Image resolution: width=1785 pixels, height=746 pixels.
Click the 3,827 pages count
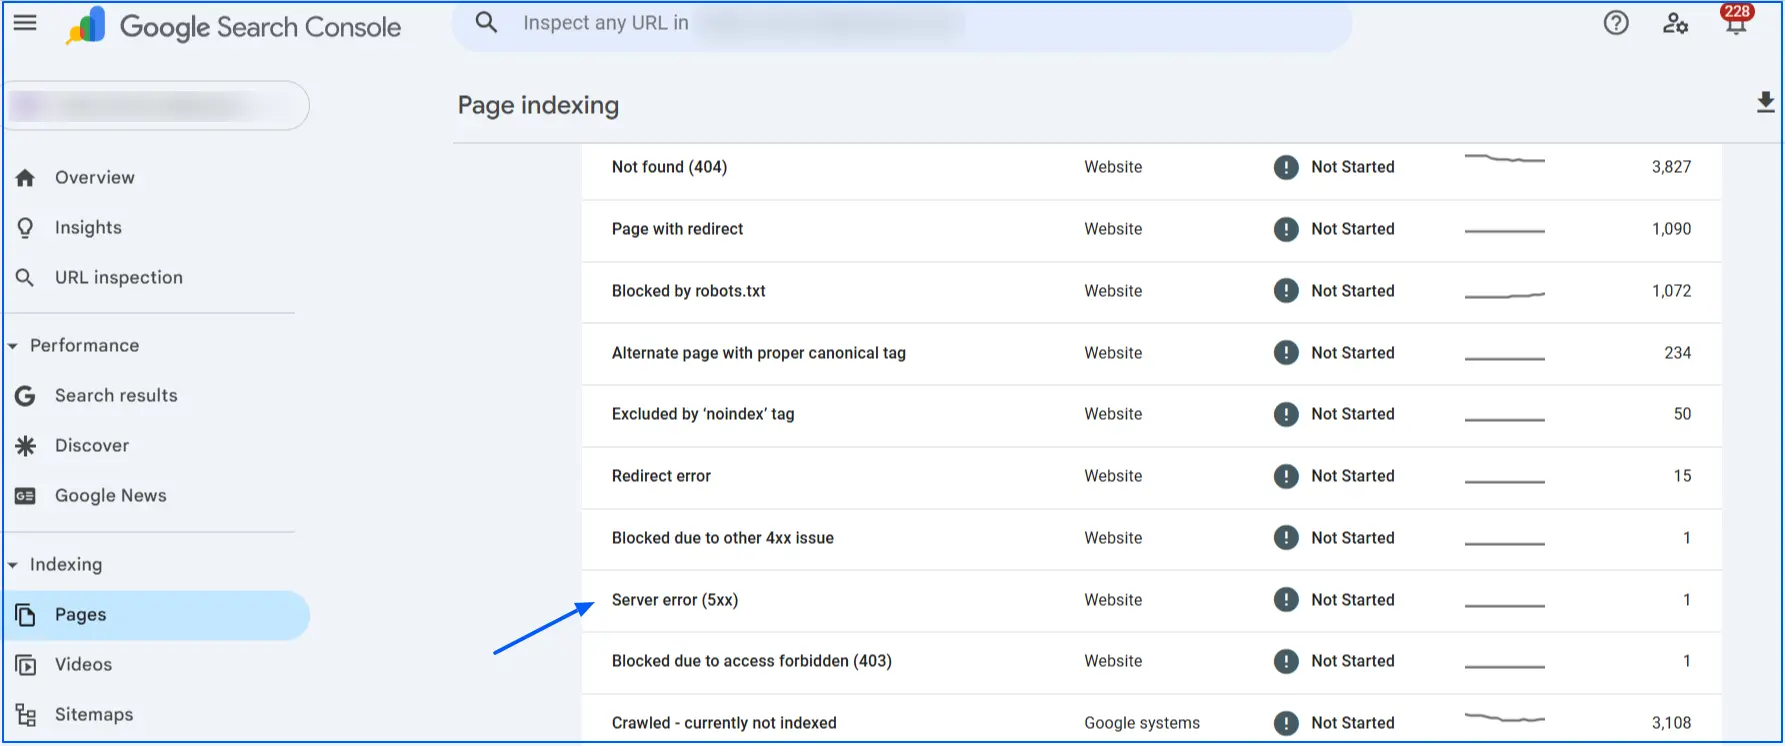pos(1671,167)
